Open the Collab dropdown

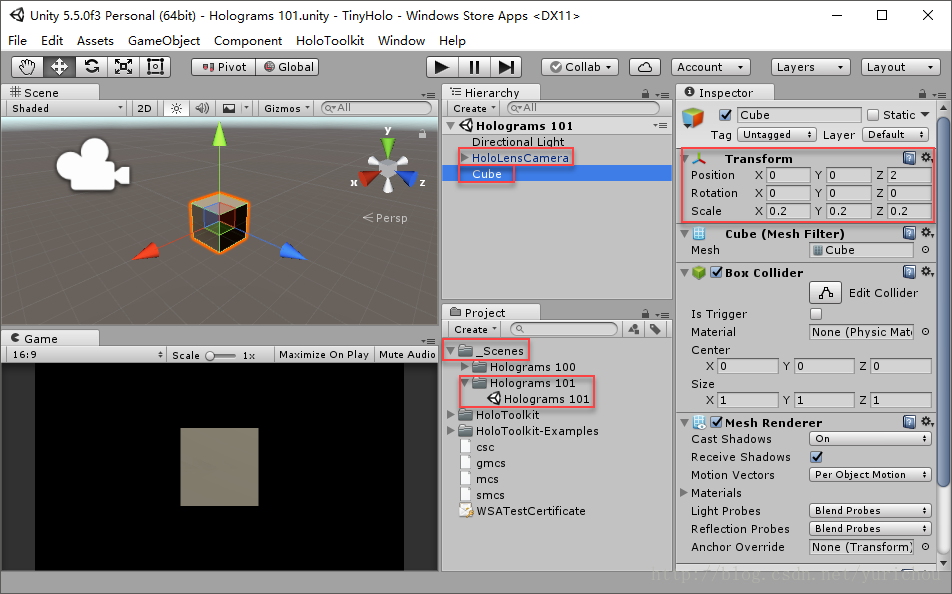pos(580,67)
